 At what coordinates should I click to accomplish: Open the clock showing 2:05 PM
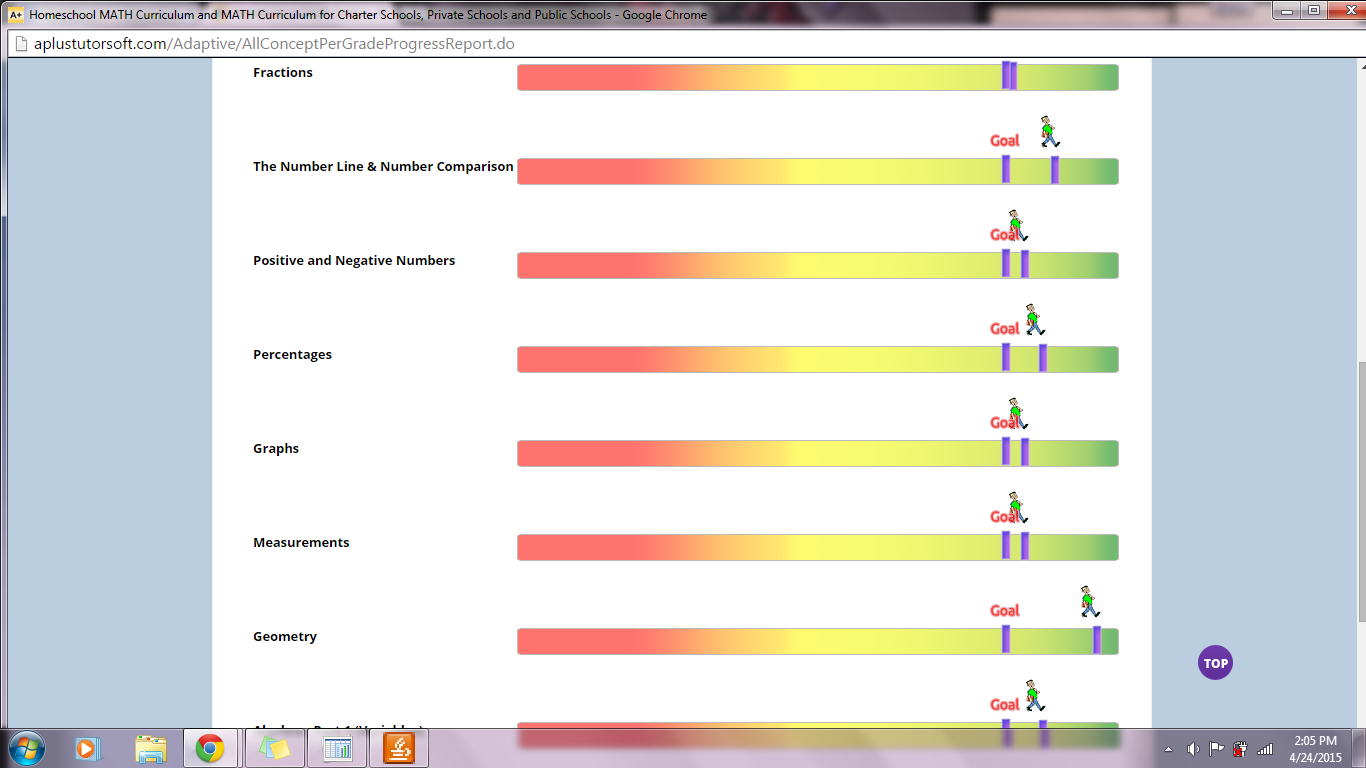(x=1315, y=748)
